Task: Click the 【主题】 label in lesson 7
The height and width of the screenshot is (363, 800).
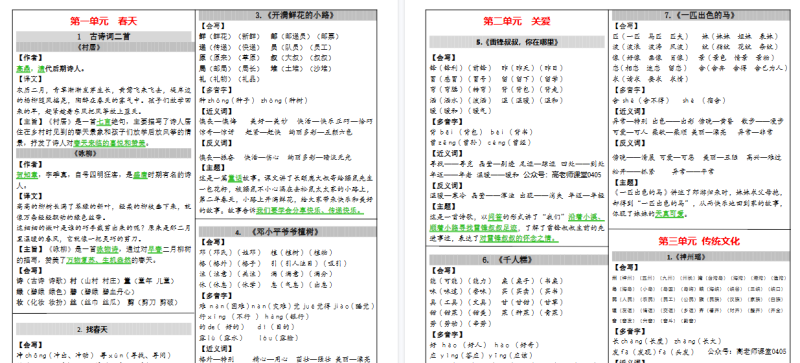Action: [x=627, y=182]
